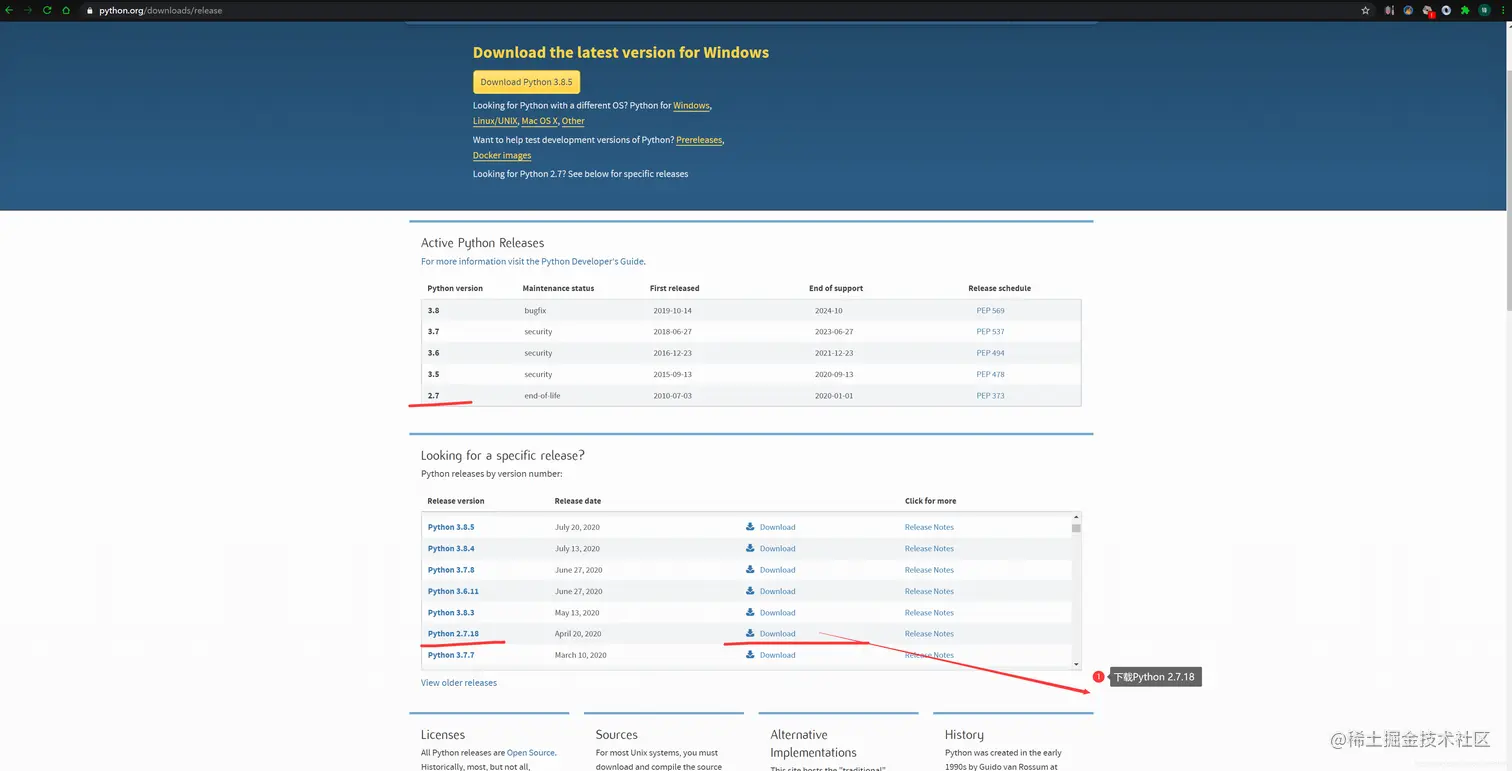Click the 3.8 version cell in Active Releases

coord(433,311)
